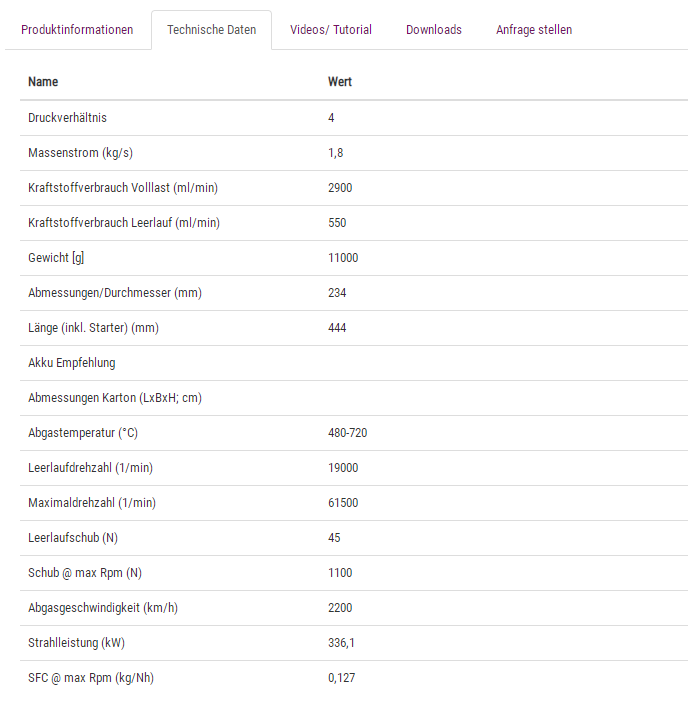Select the Akku Empfehlung row

click(72, 363)
